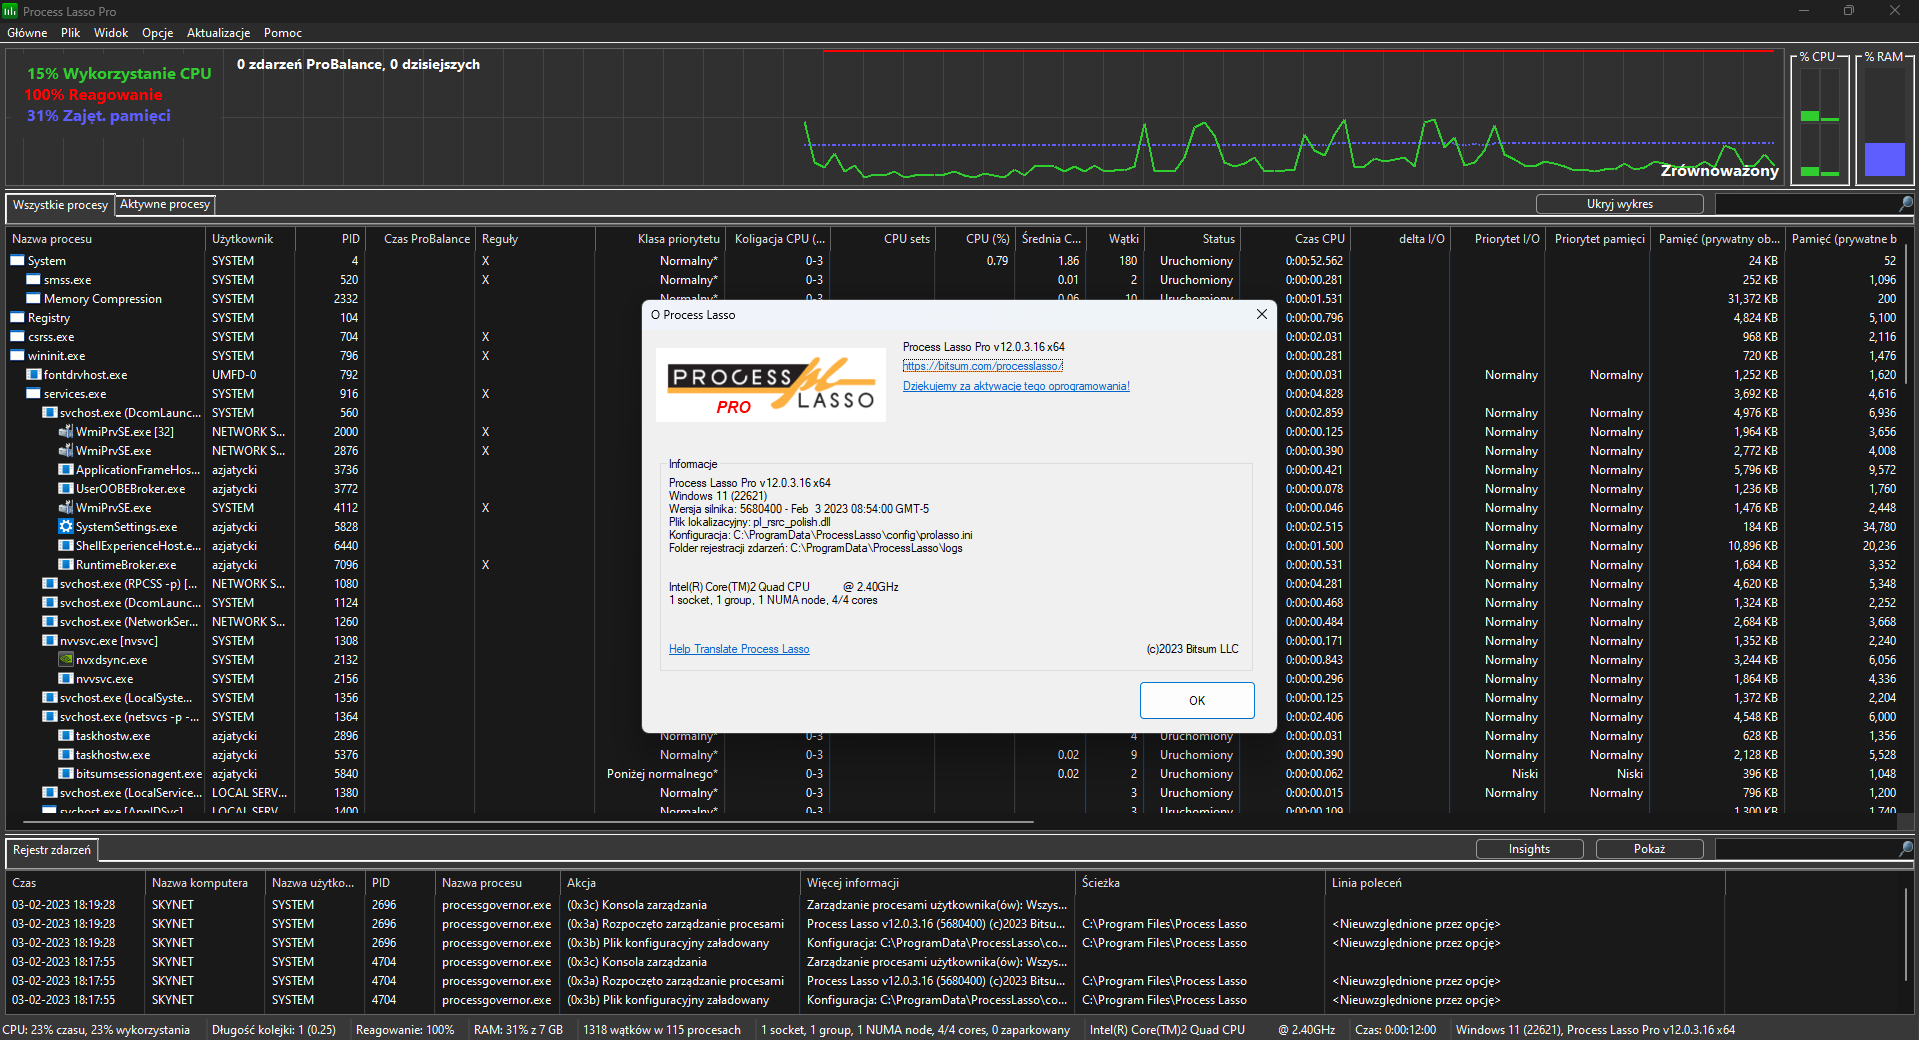The image size is (1919, 1040).
Task: Click '0 zdarzeń ProBalance, 0 dzisiejszych' text
Action: [x=358, y=64]
